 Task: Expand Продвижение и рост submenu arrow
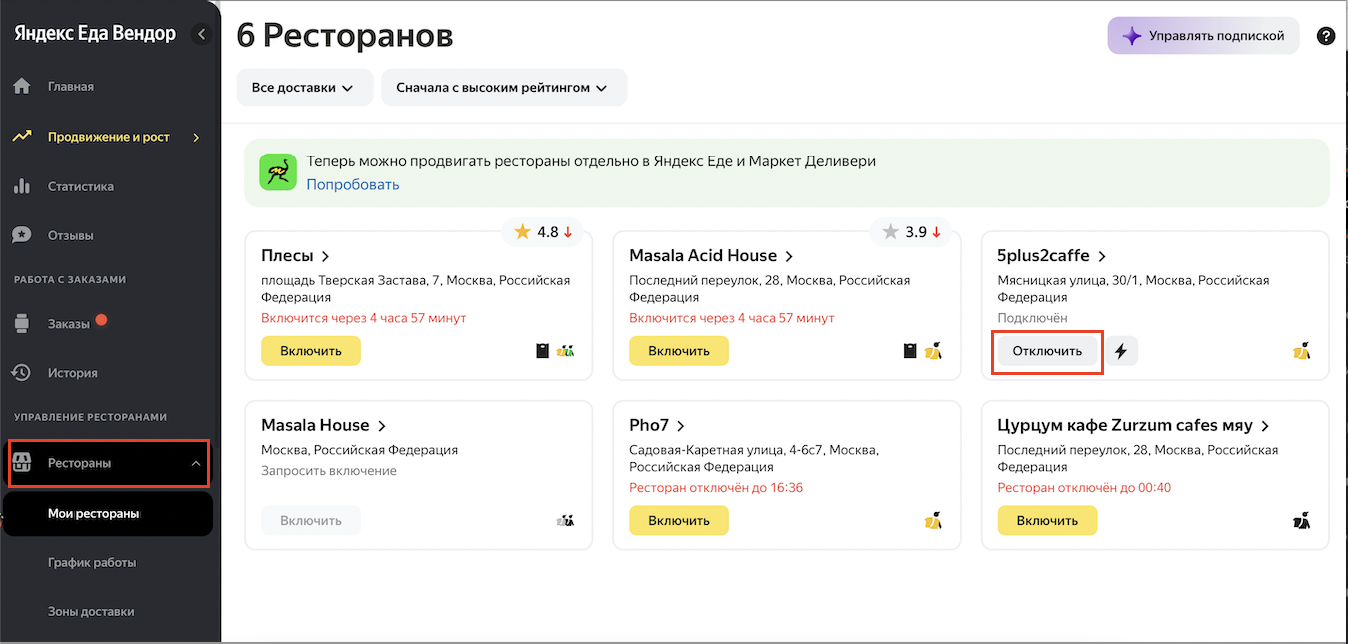pyautogui.click(x=196, y=137)
